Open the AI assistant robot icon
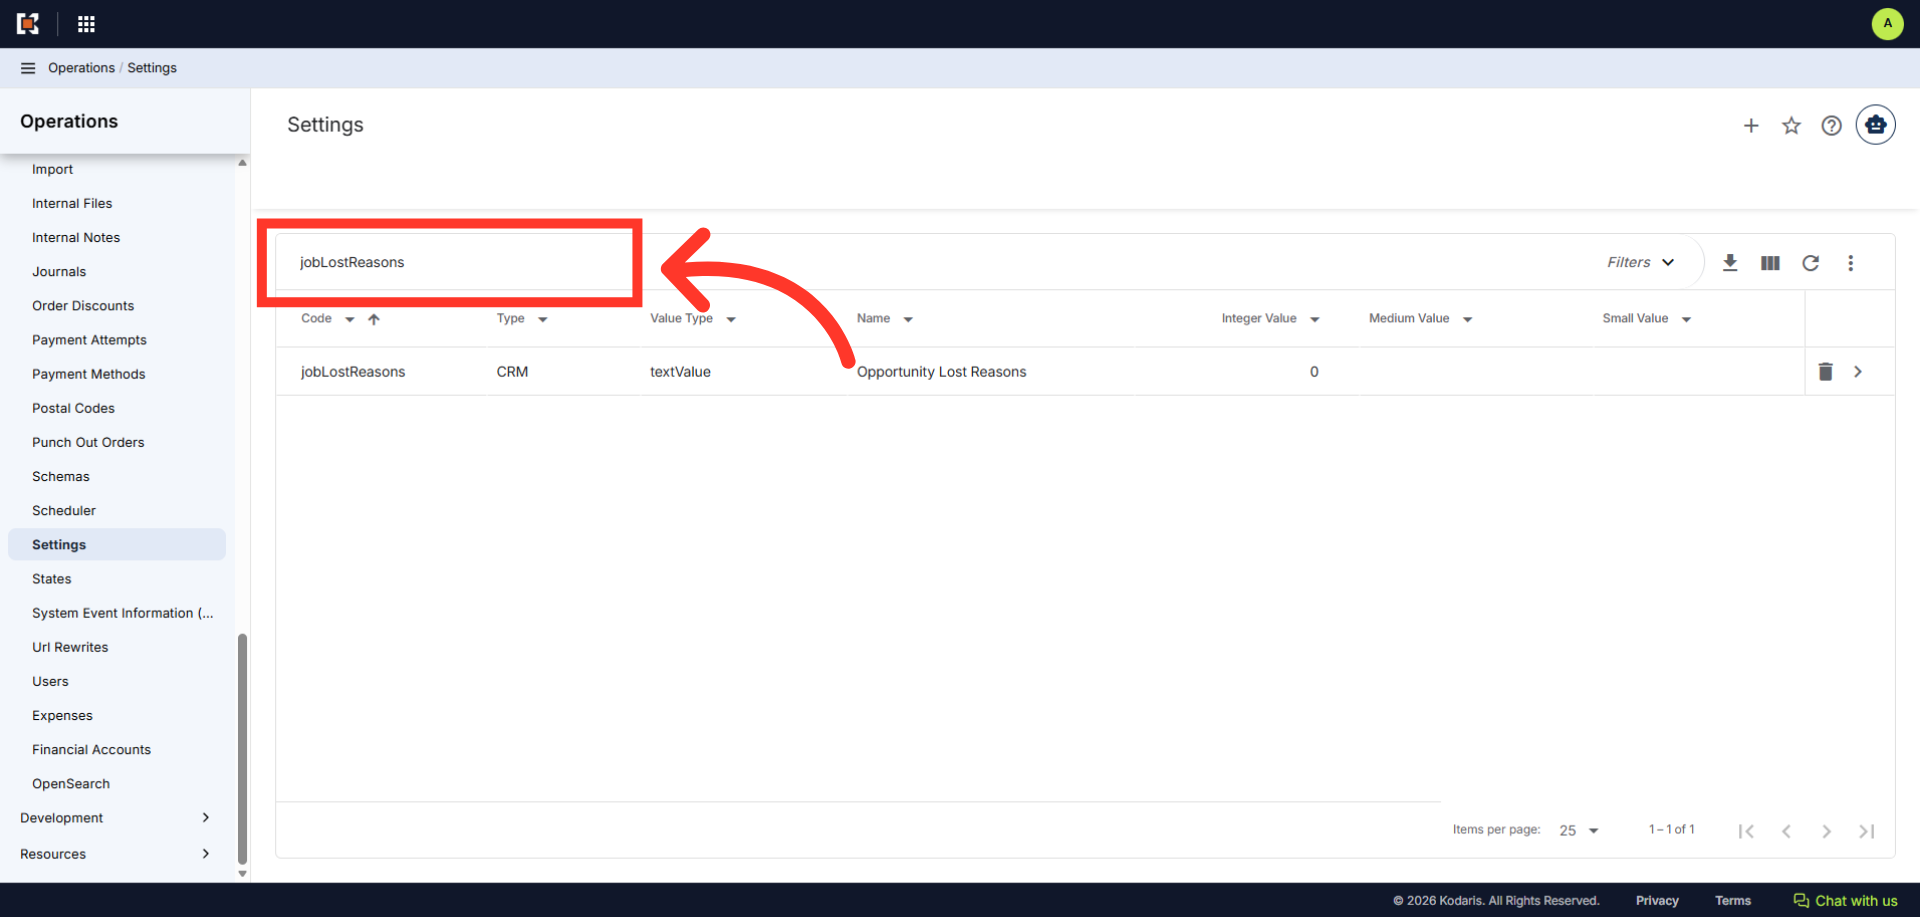Image resolution: width=1920 pixels, height=917 pixels. pos(1875,125)
